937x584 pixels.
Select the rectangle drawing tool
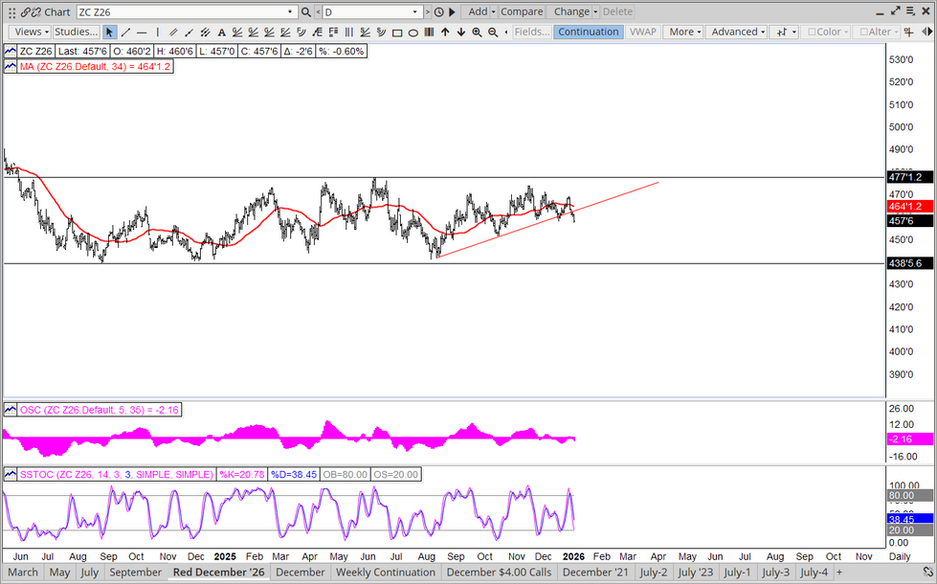pyautogui.click(x=397, y=32)
